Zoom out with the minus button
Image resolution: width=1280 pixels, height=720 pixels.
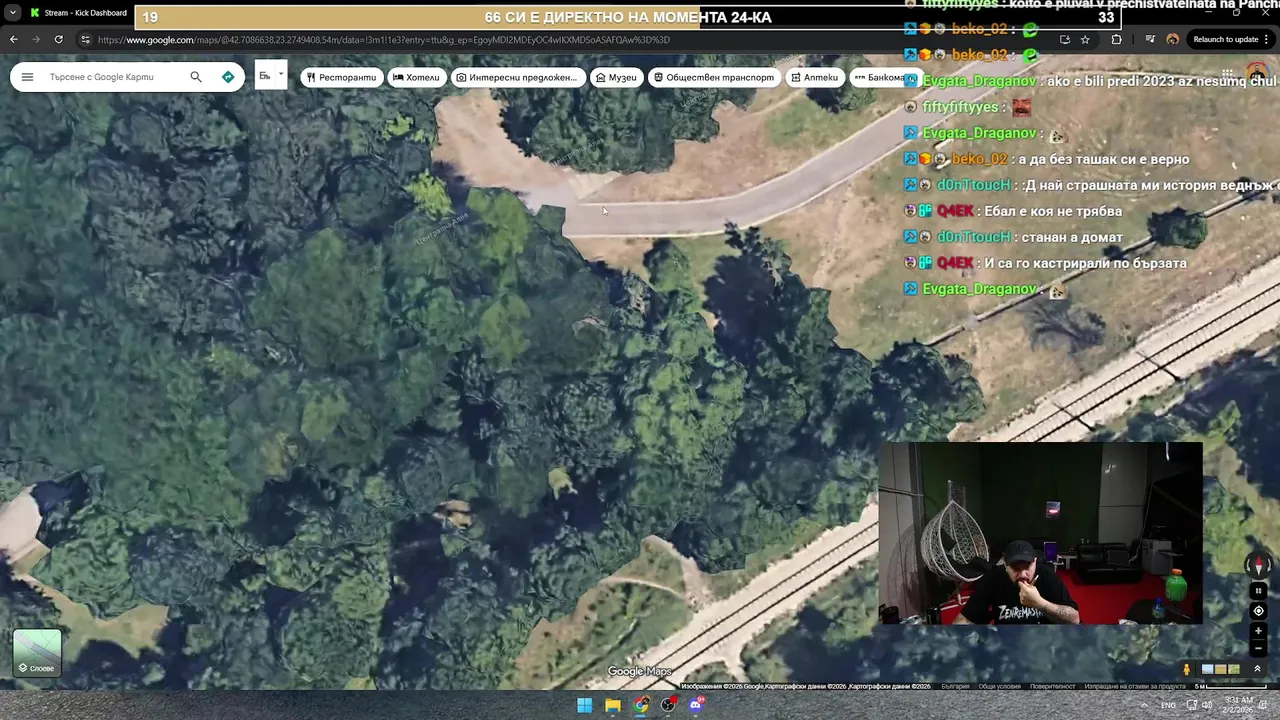coord(1259,648)
